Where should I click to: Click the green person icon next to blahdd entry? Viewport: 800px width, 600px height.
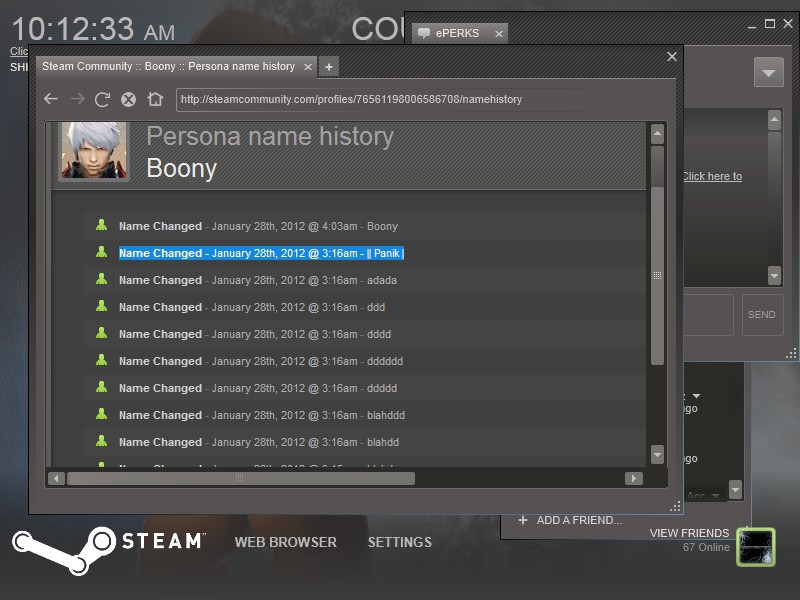click(102, 441)
